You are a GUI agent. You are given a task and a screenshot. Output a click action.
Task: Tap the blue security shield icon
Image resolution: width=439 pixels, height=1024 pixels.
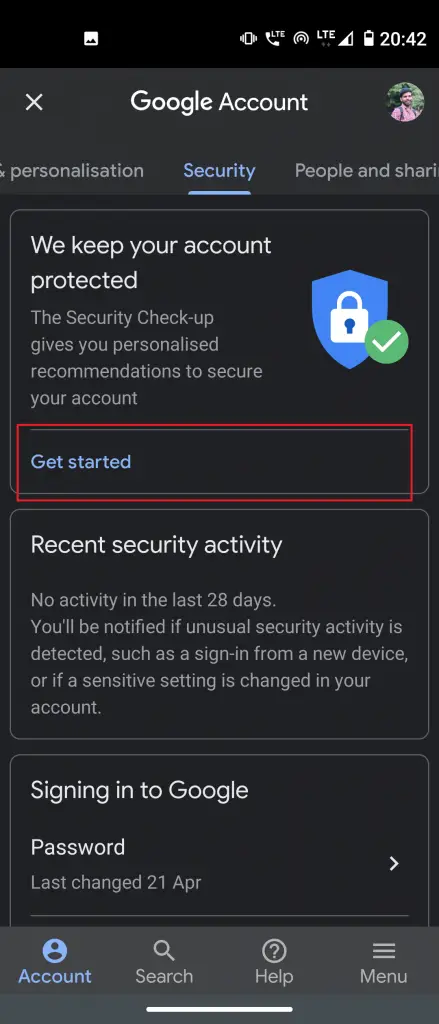[x=351, y=319]
